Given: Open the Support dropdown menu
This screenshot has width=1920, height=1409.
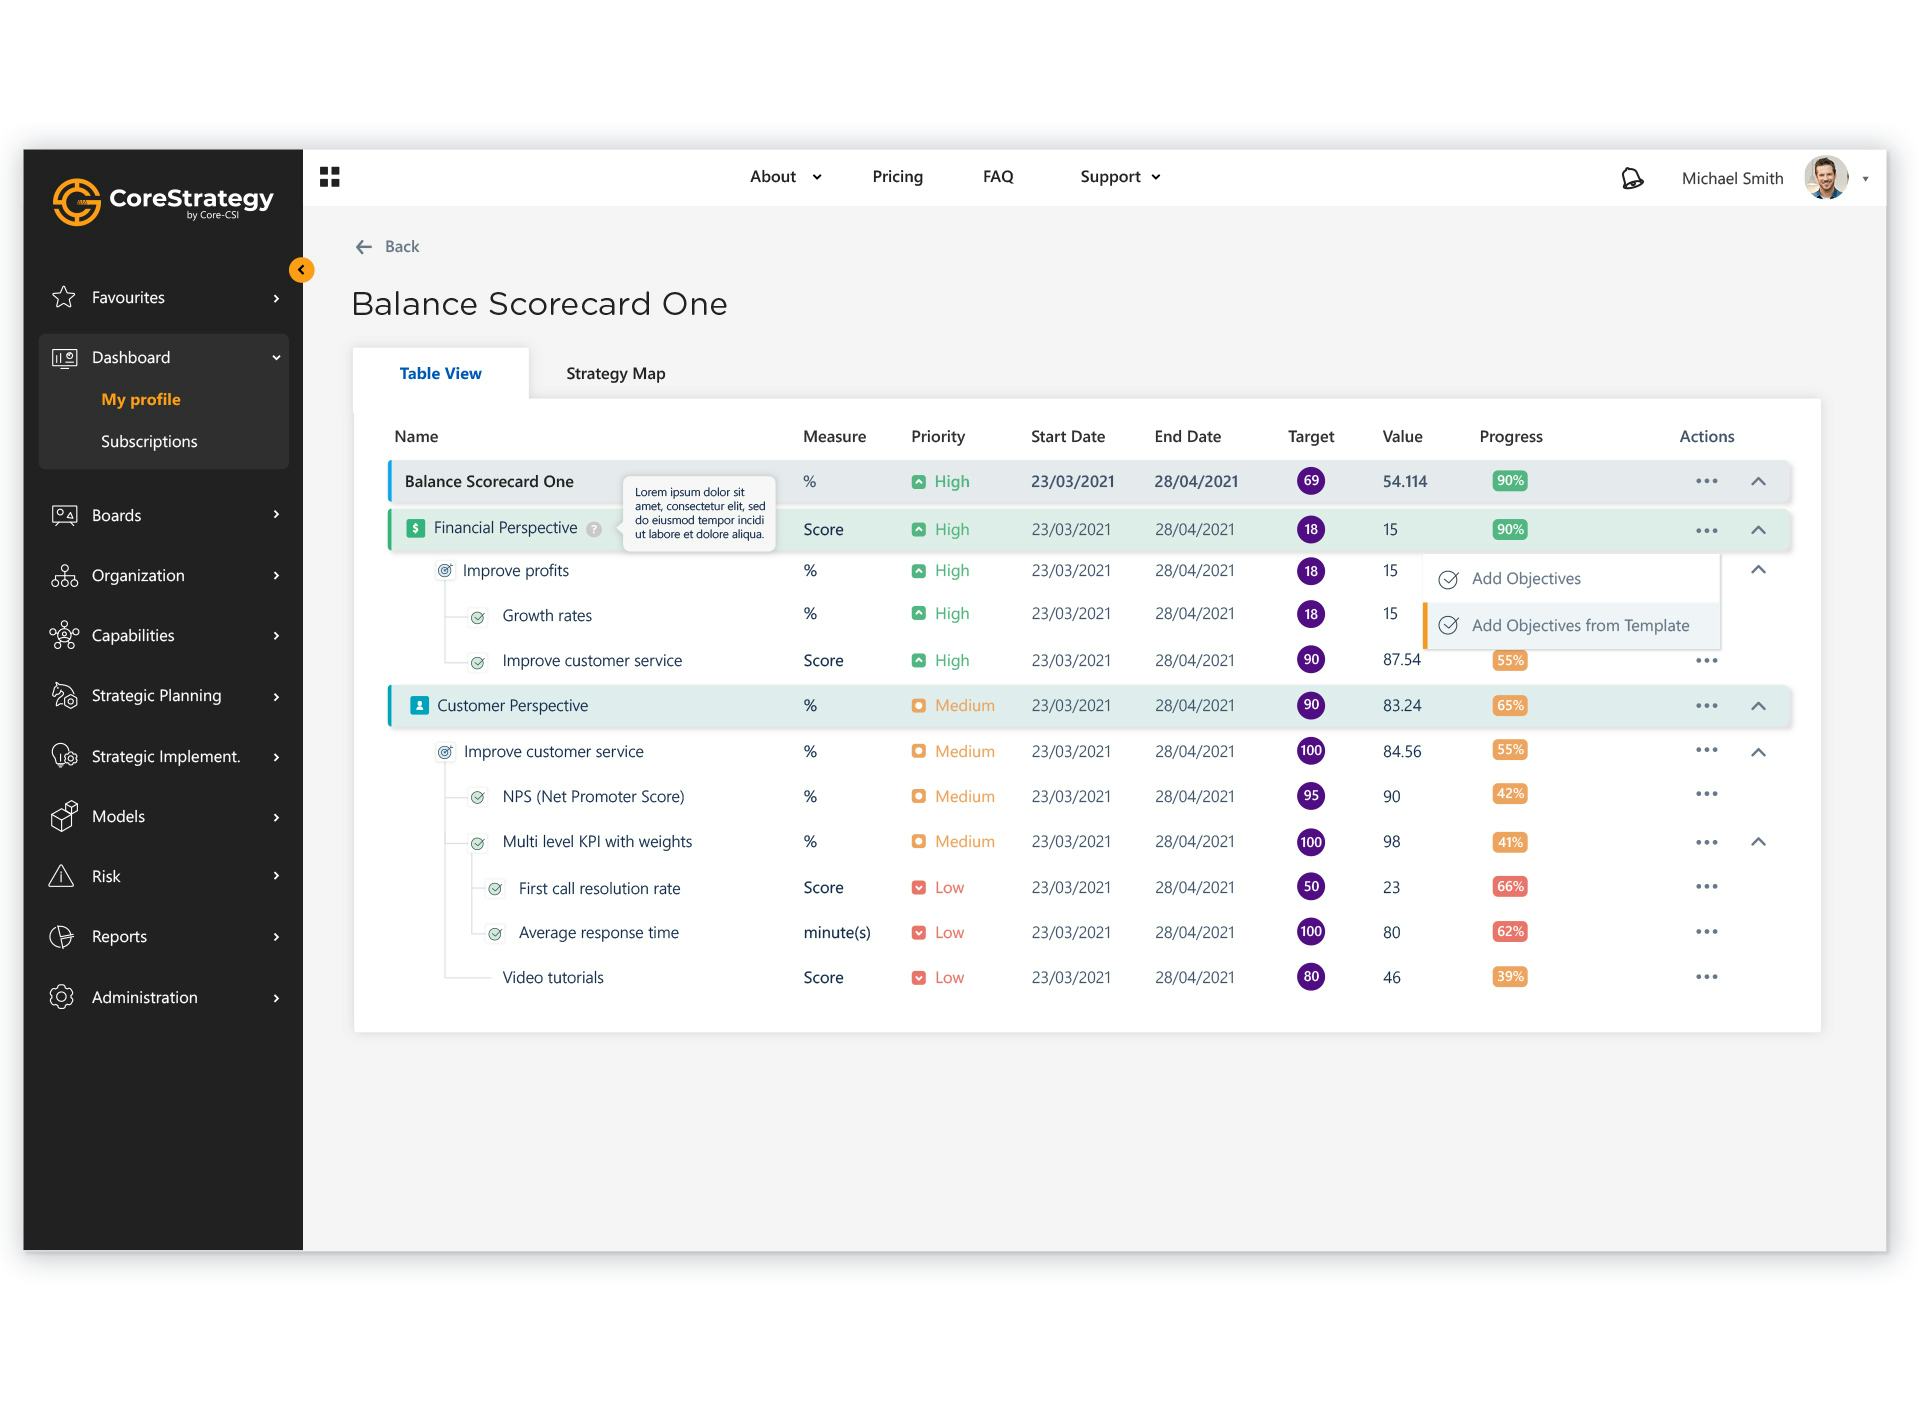Looking at the screenshot, I should point(1118,176).
